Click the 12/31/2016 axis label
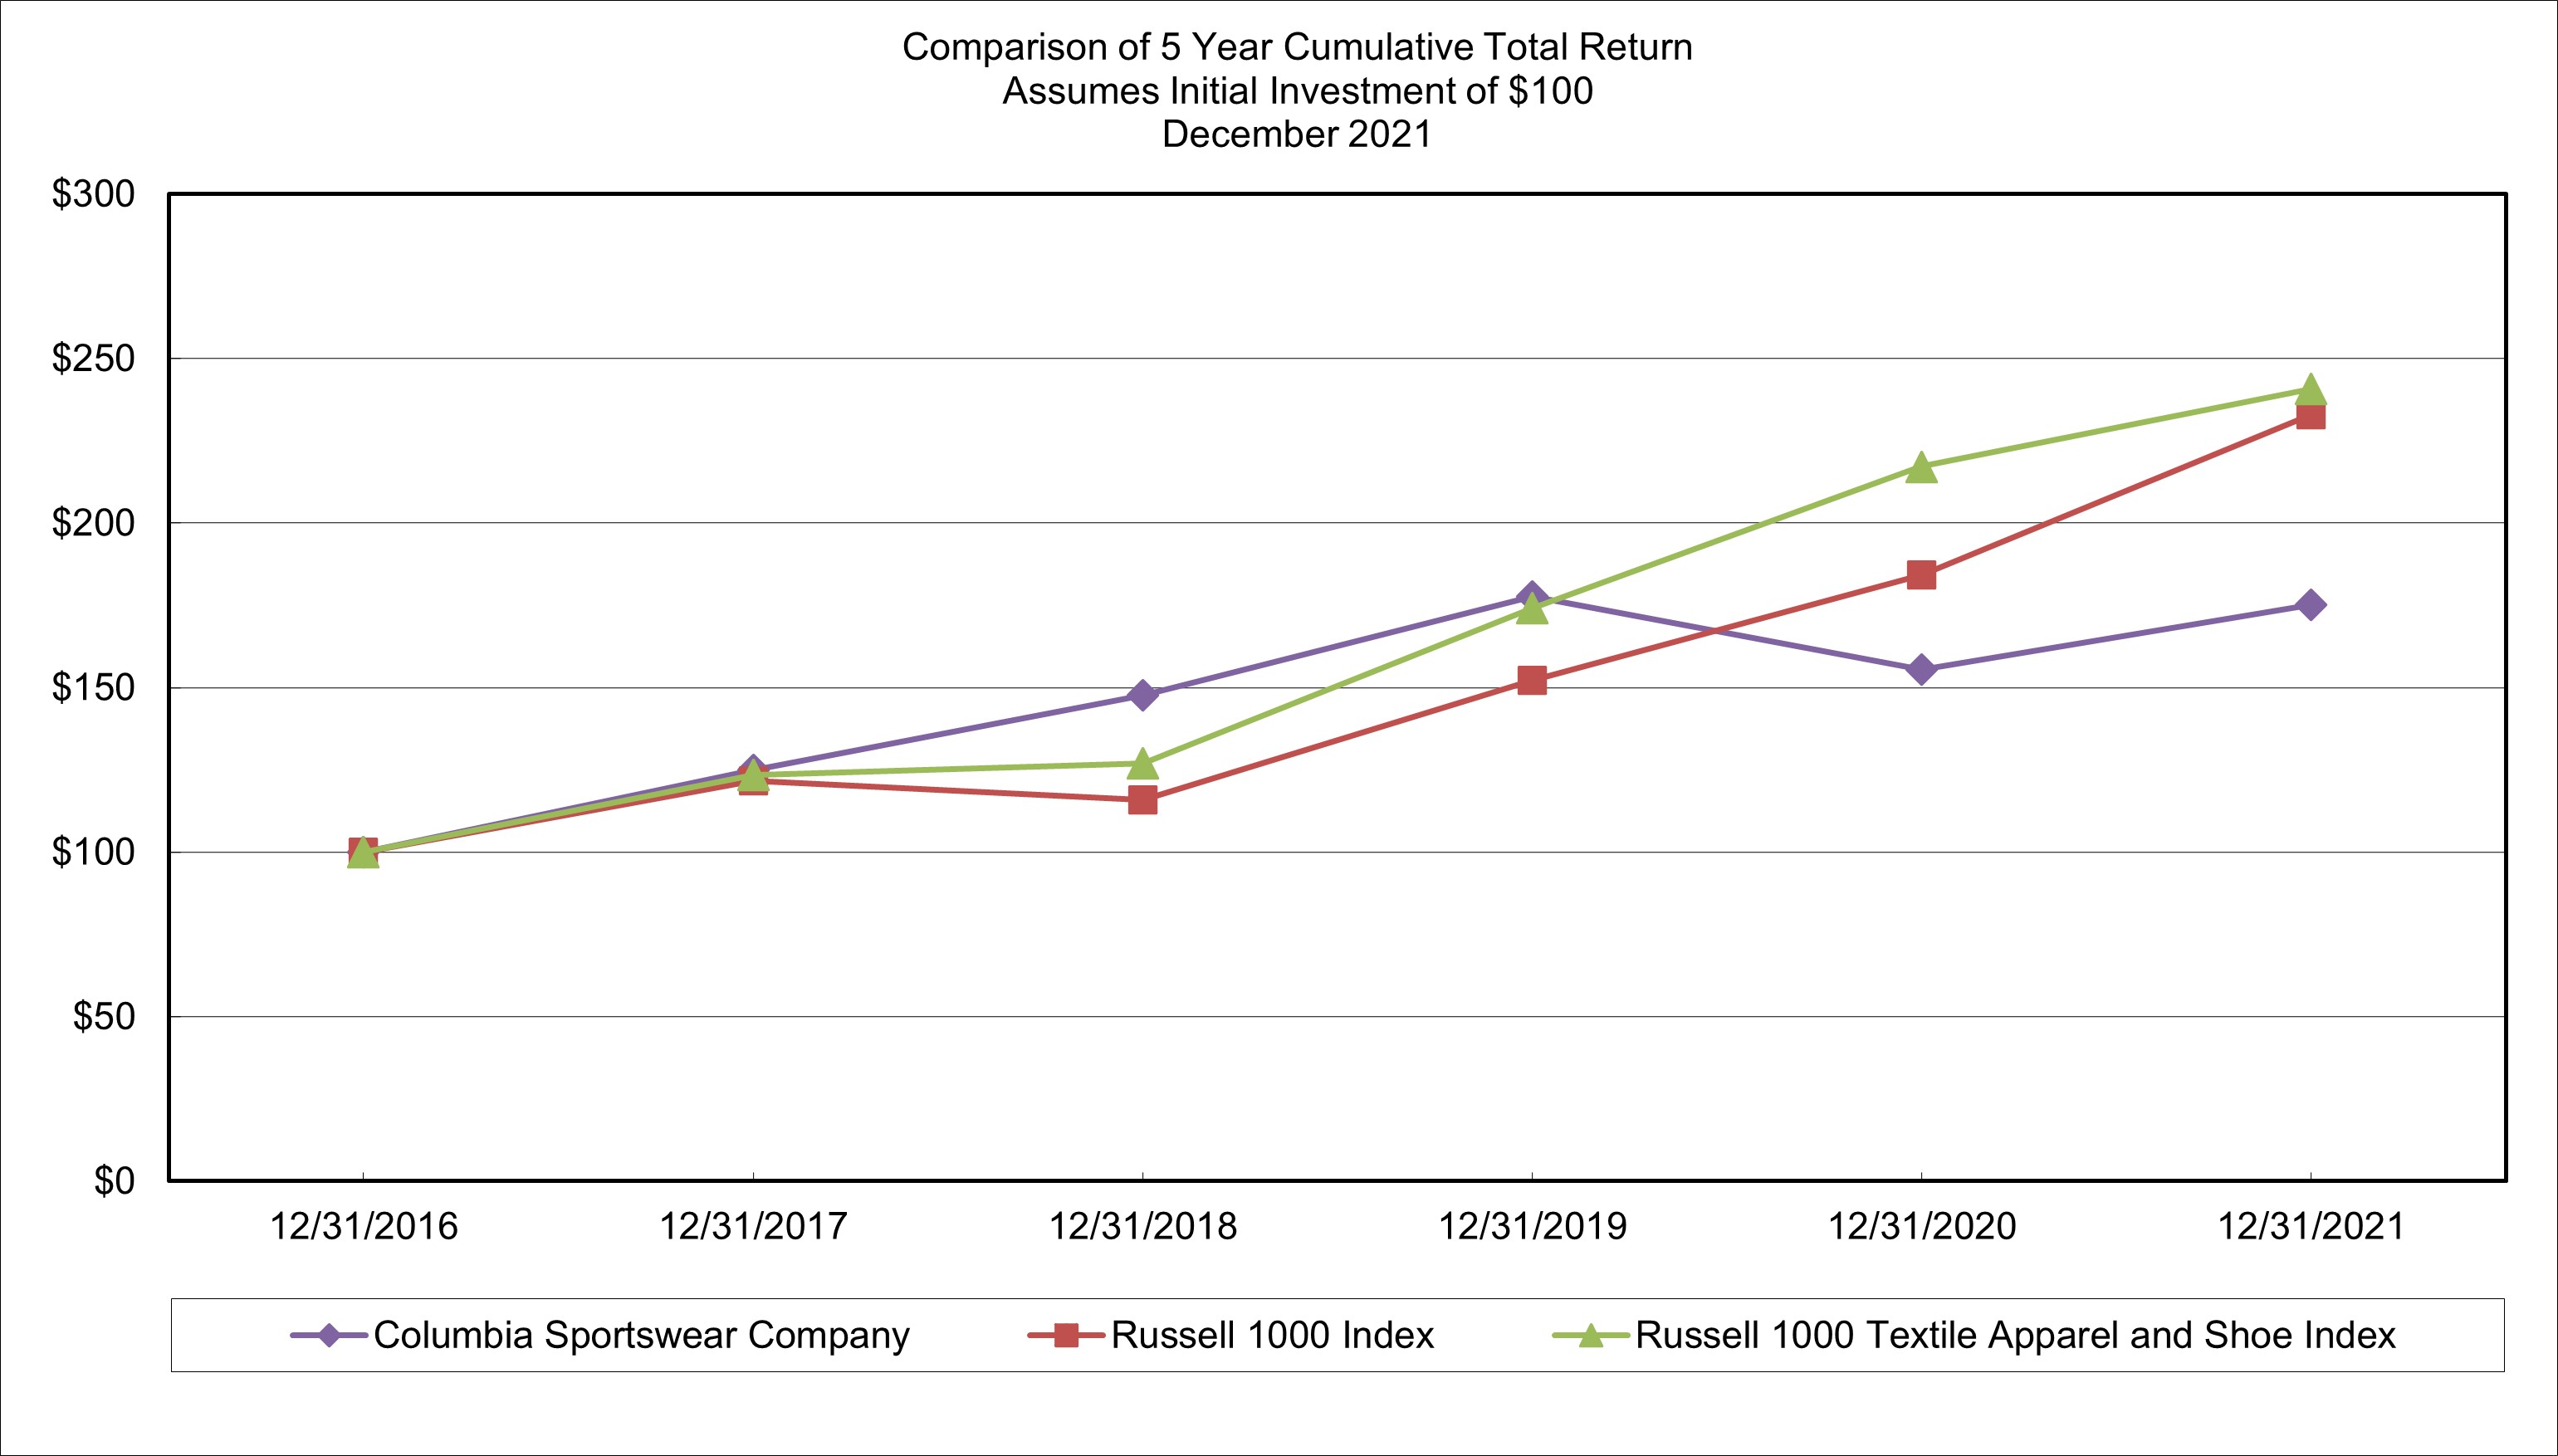Viewport: 2558px width, 1456px height. (364, 1226)
